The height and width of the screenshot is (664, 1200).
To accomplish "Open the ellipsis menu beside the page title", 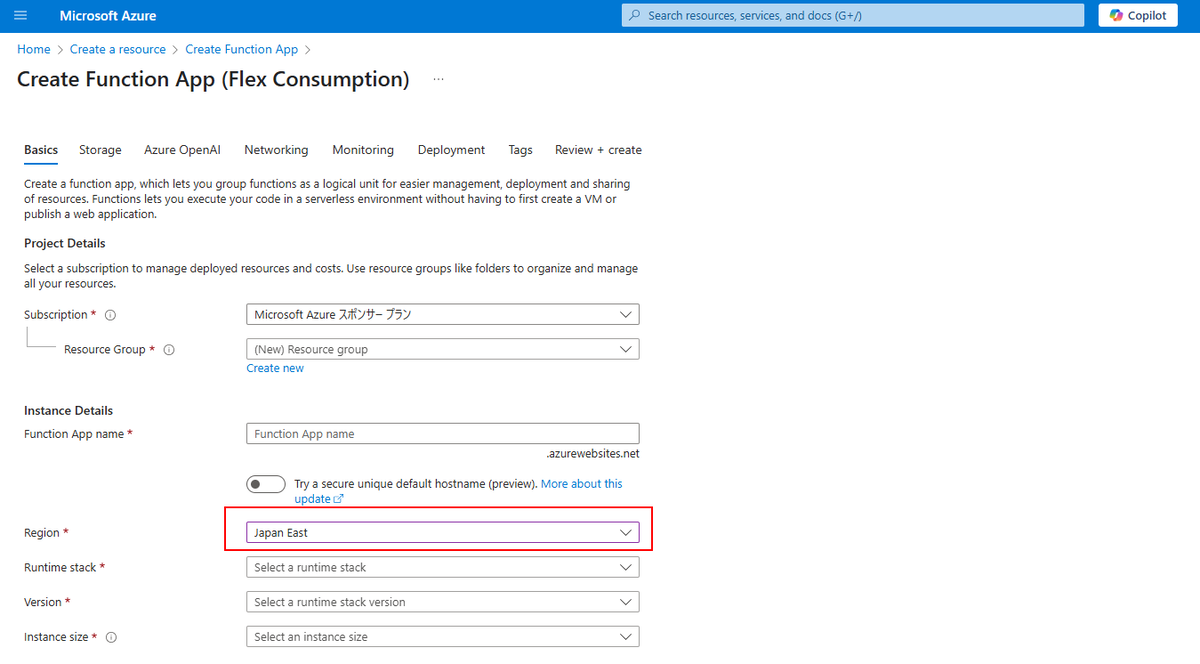I will [x=438, y=80].
